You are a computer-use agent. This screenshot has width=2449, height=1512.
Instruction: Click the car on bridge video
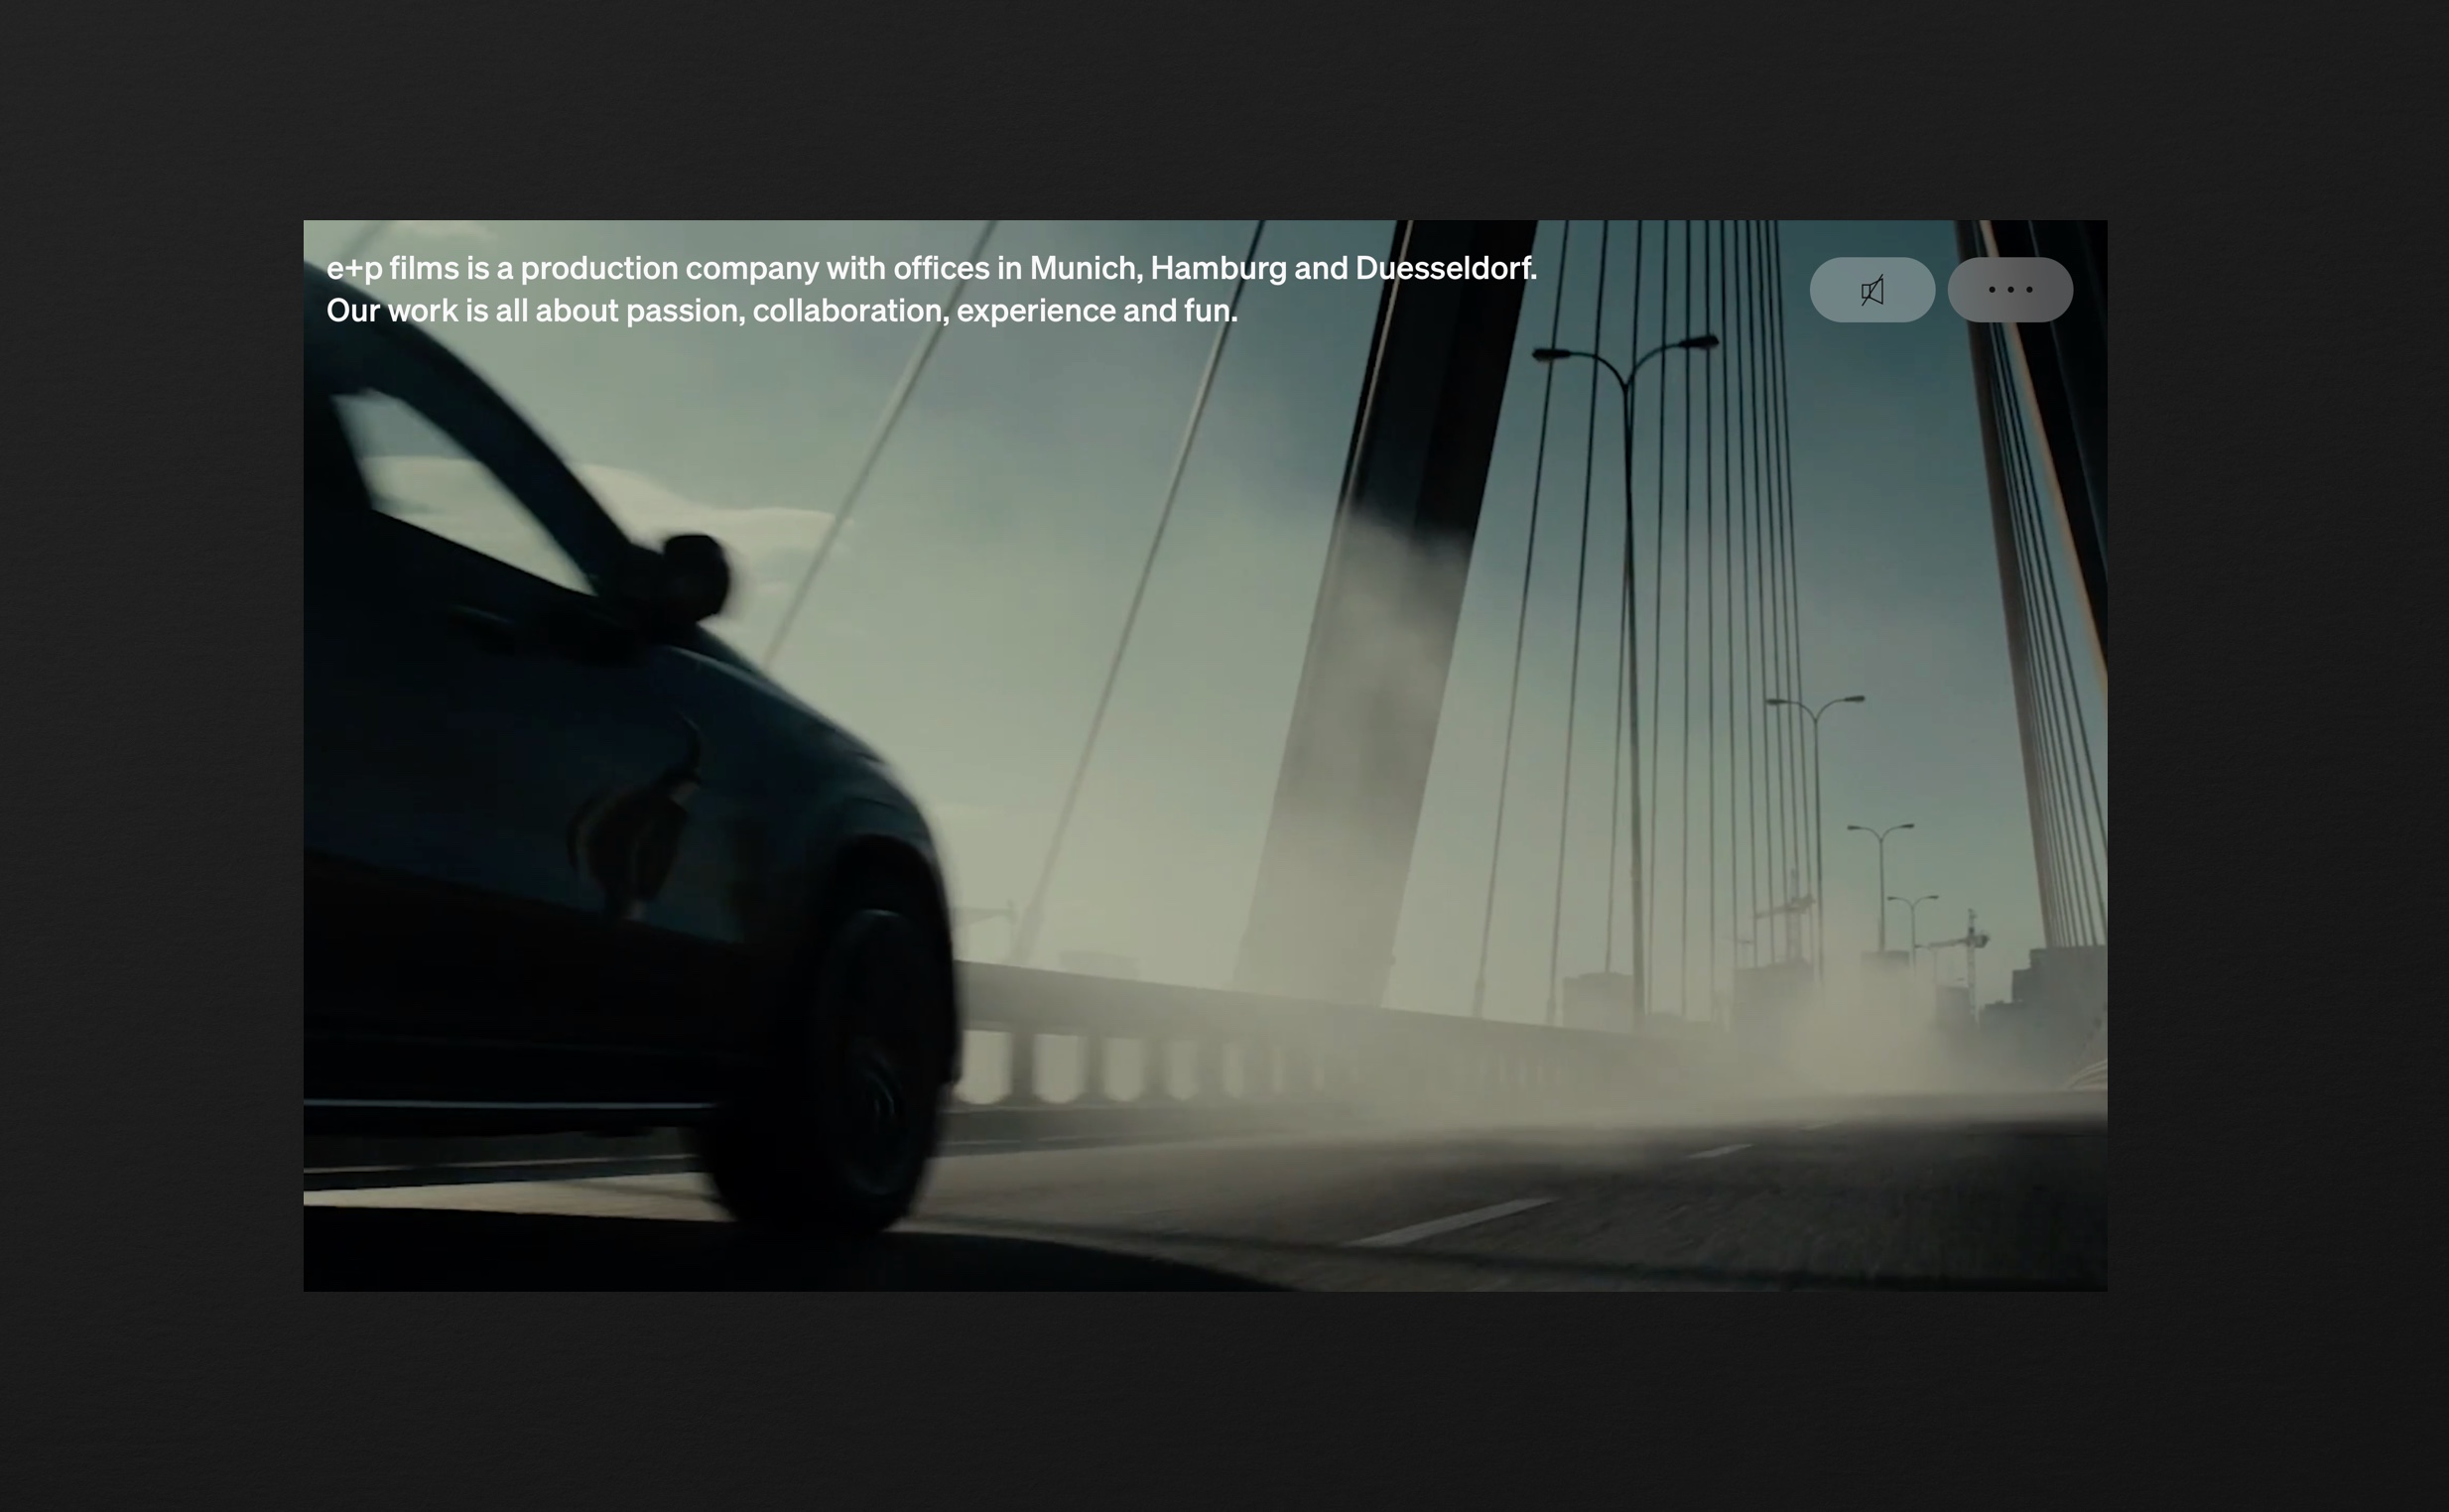click(x=1205, y=755)
